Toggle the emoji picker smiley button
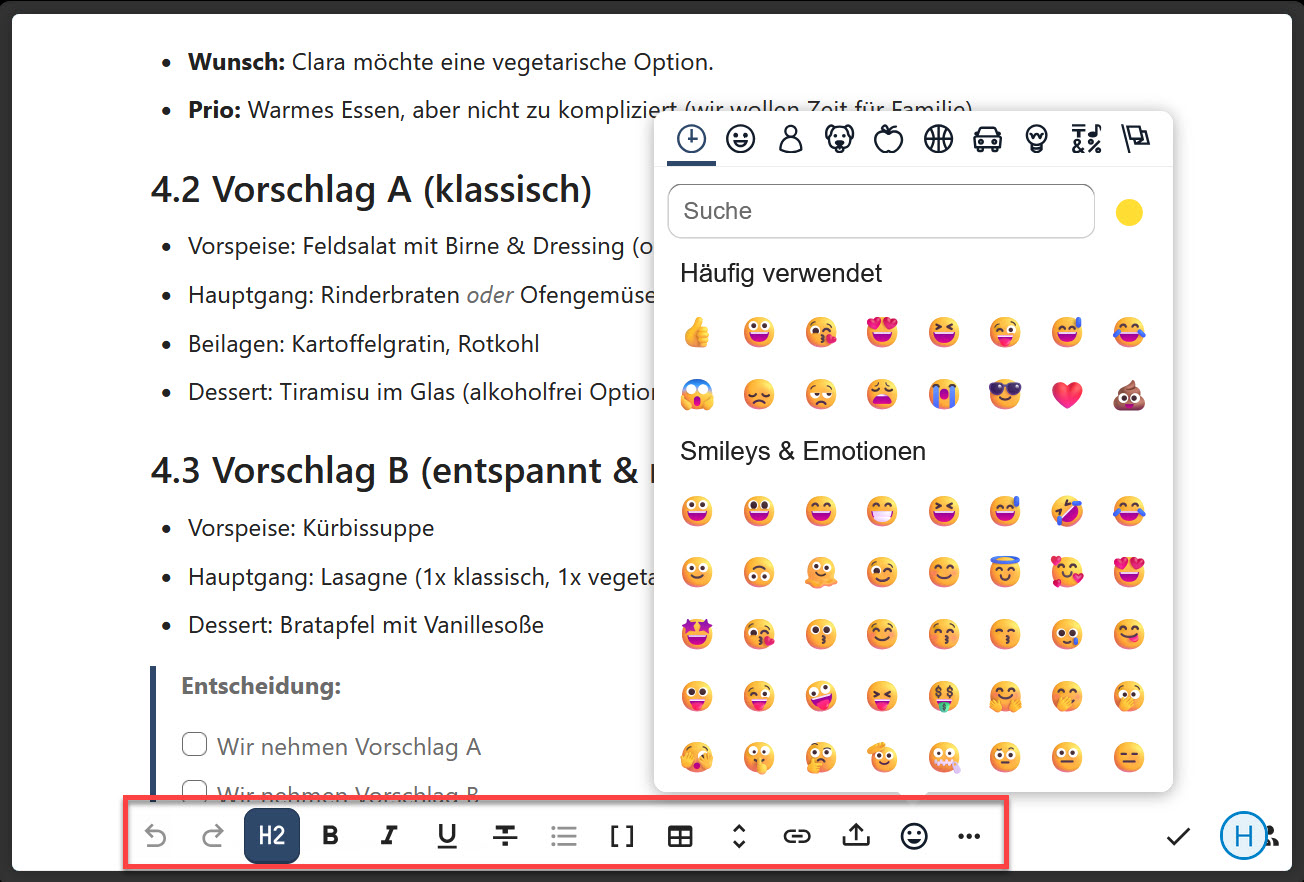Image resolution: width=1304 pixels, height=882 pixels. (914, 836)
